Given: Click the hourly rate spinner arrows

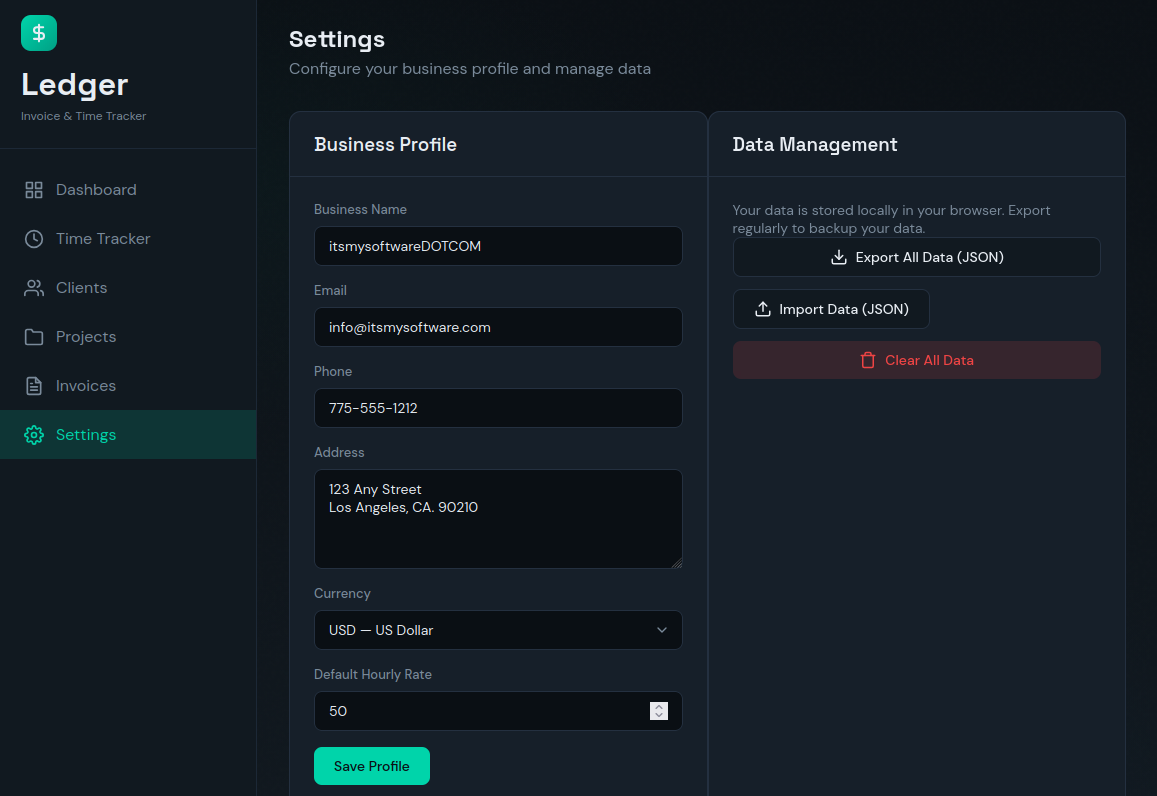Looking at the screenshot, I should tap(659, 711).
